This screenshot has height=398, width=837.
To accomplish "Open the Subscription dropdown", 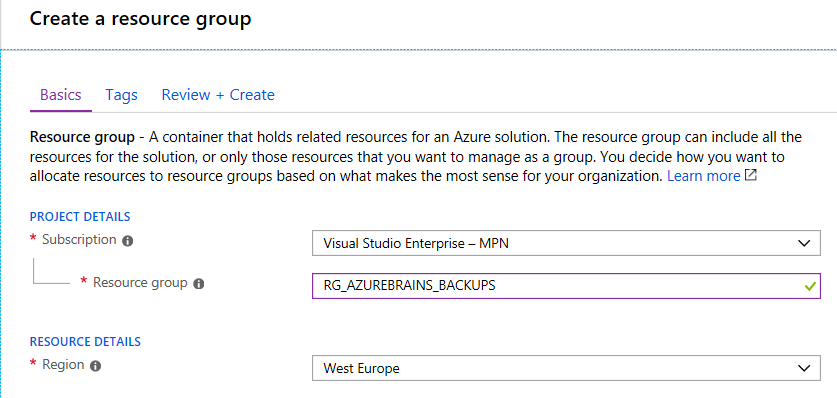I will point(566,243).
